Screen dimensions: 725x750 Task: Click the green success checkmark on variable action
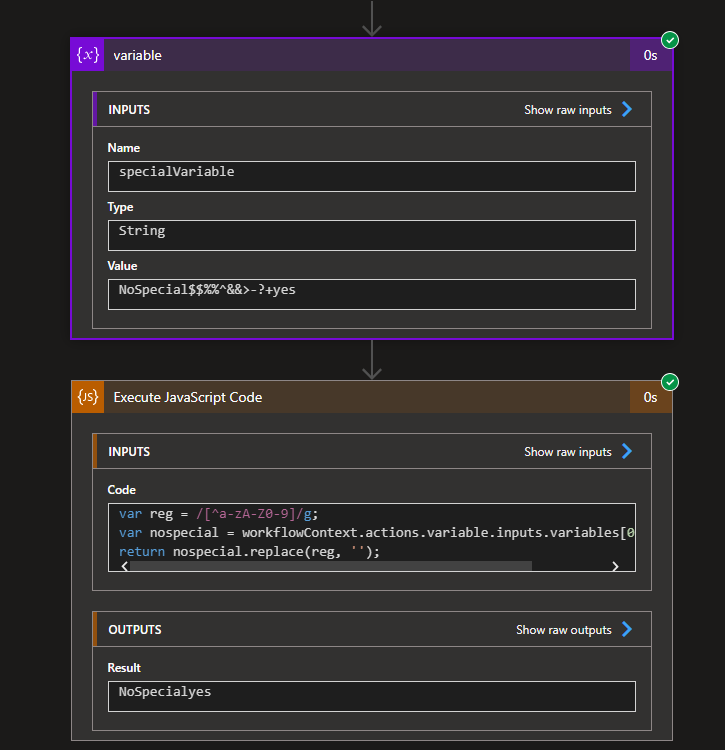coord(670,40)
